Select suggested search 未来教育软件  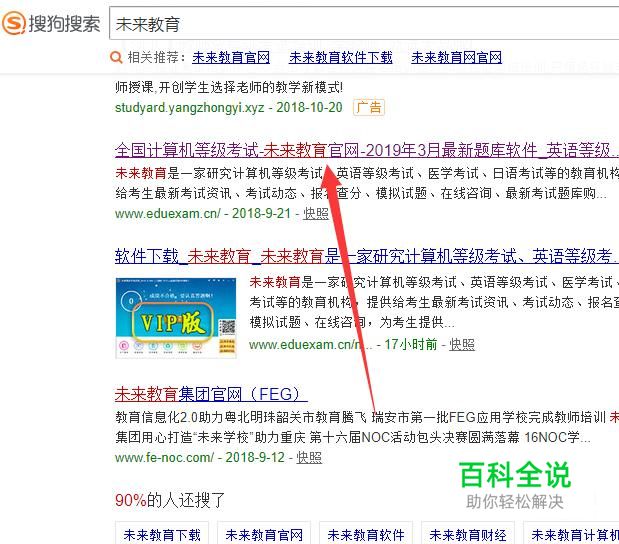[366, 535]
